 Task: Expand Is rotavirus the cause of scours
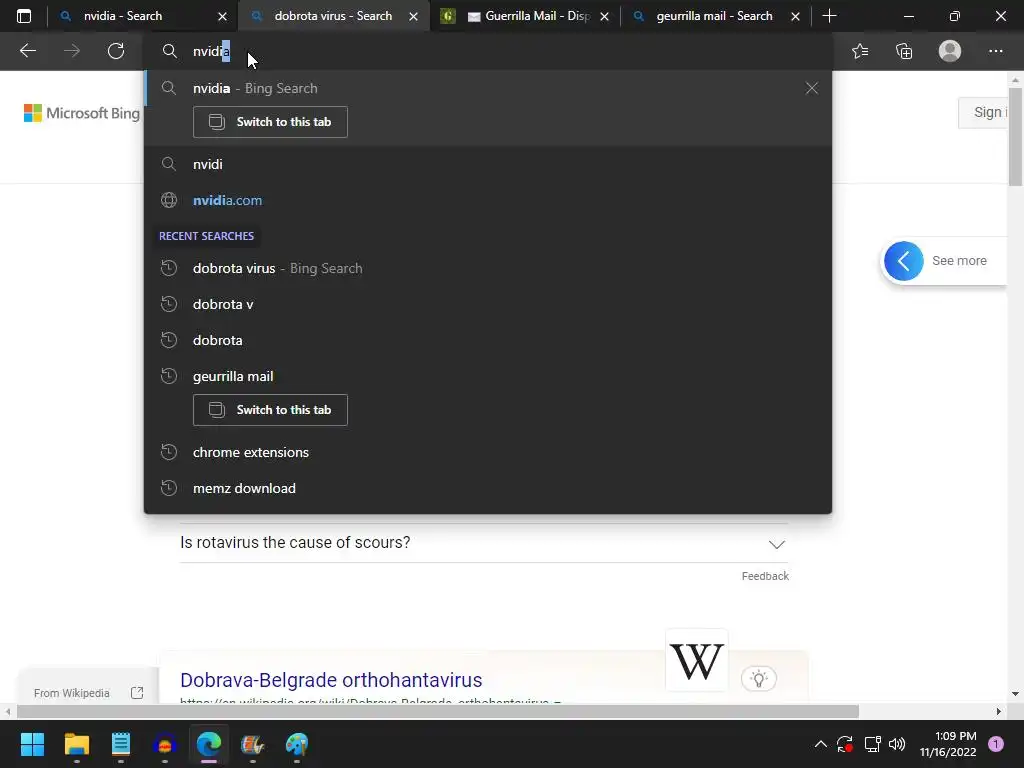(x=484, y=543)
